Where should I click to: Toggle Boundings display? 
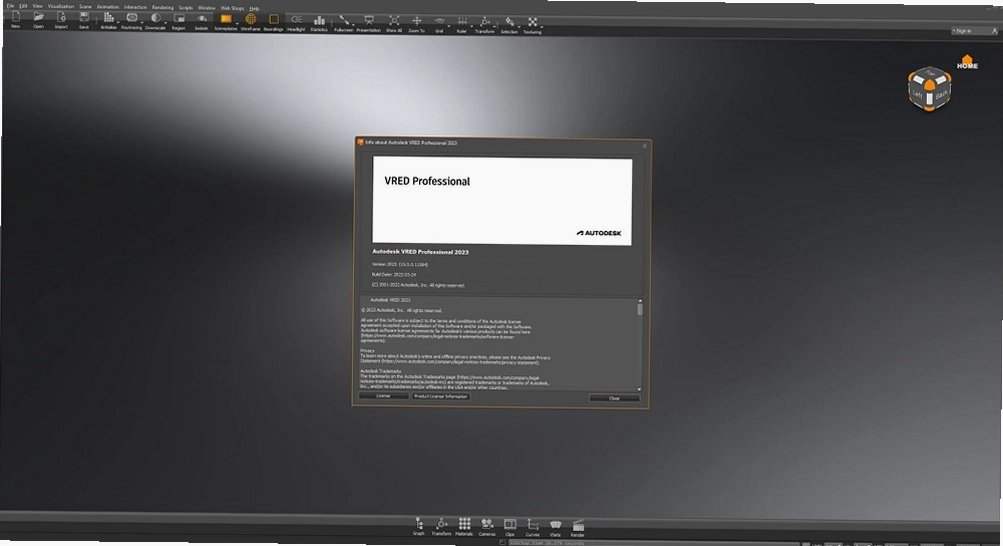tap(273, 21)
